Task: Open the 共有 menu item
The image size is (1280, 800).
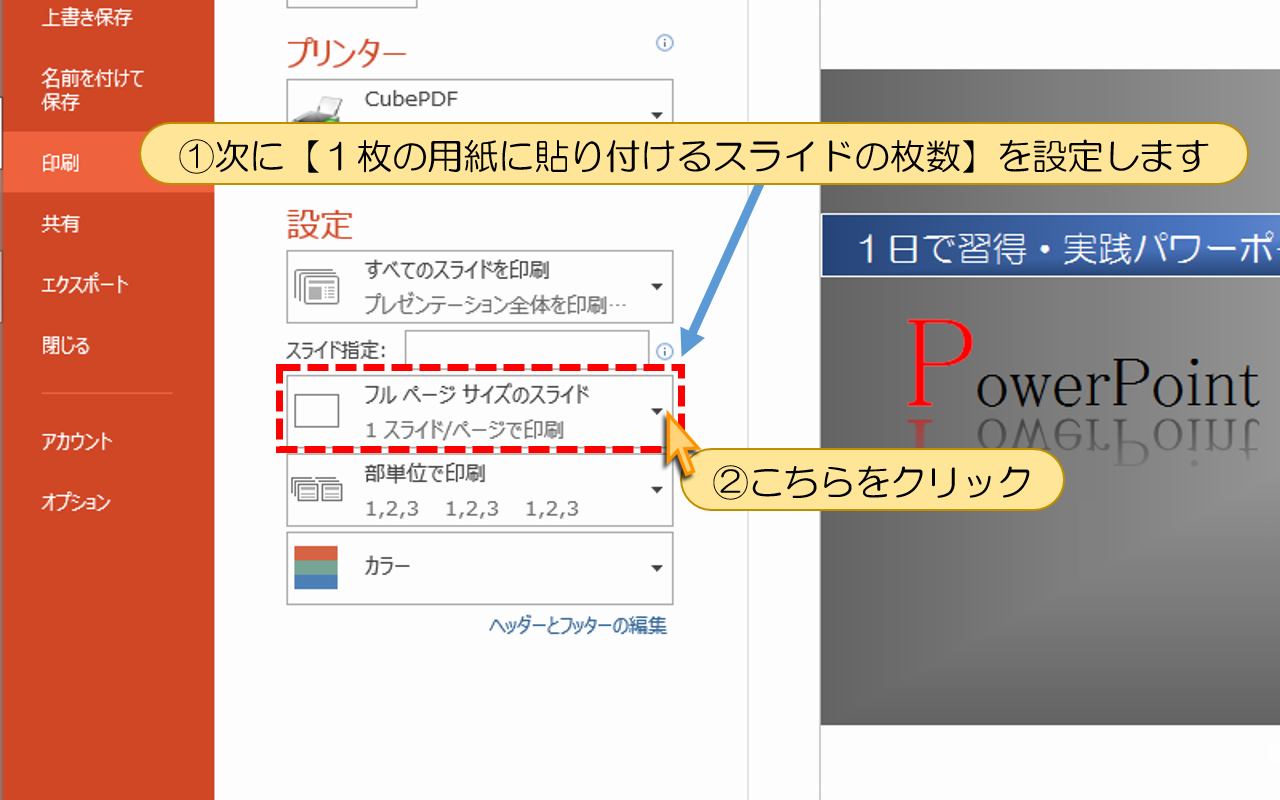Action: point(60,224)
